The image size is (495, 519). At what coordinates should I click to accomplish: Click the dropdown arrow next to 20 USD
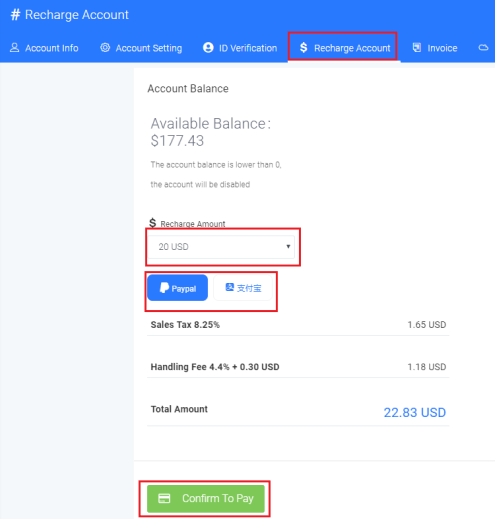pyautogui.click(x=288, y=246)
